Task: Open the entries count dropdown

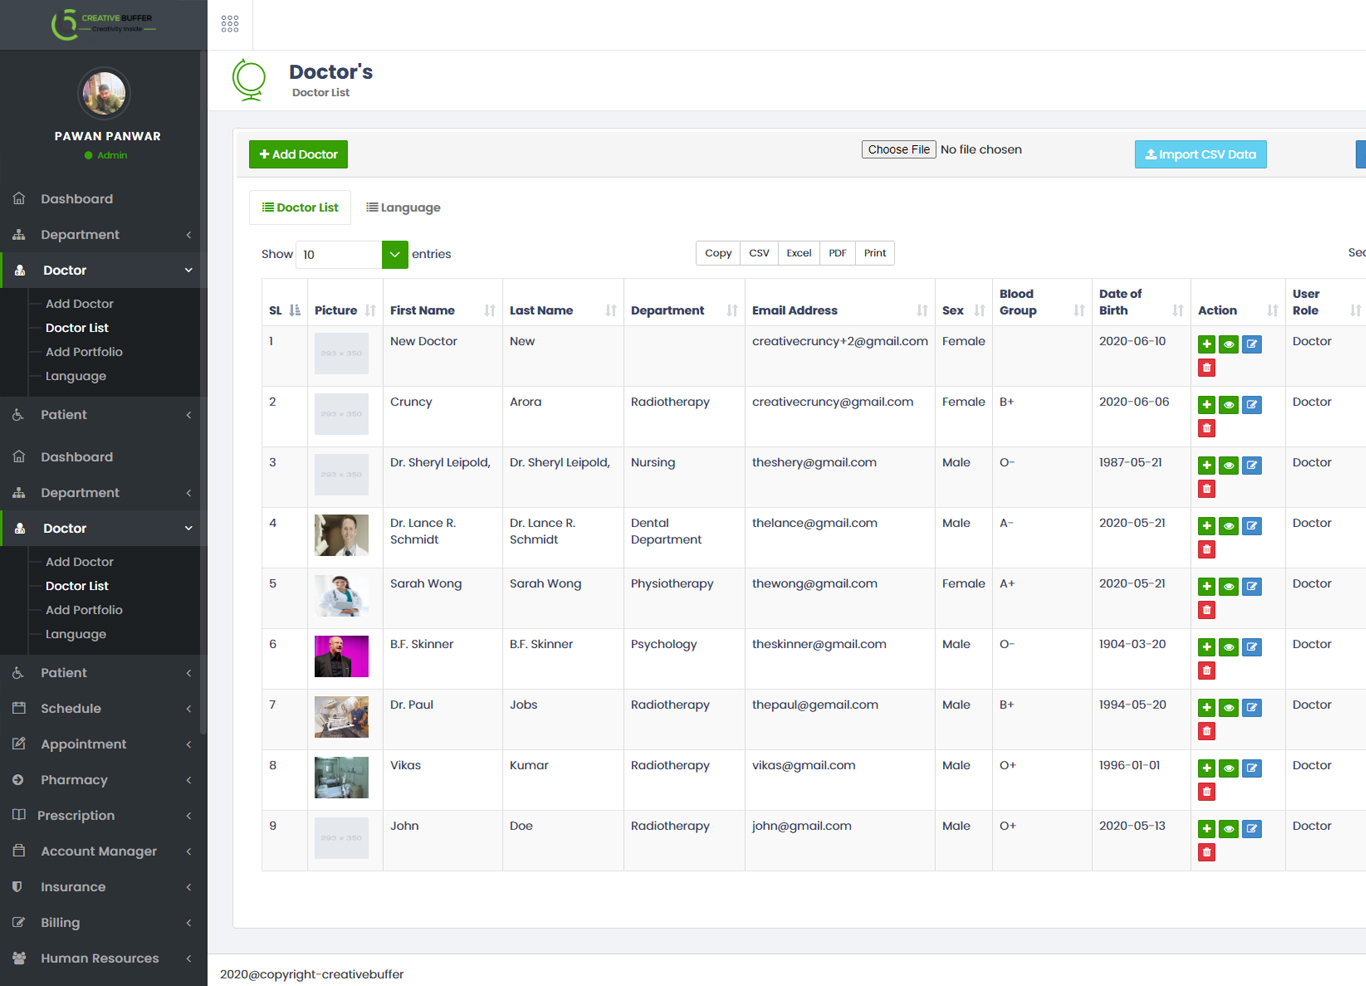Action: pos(394,254)
